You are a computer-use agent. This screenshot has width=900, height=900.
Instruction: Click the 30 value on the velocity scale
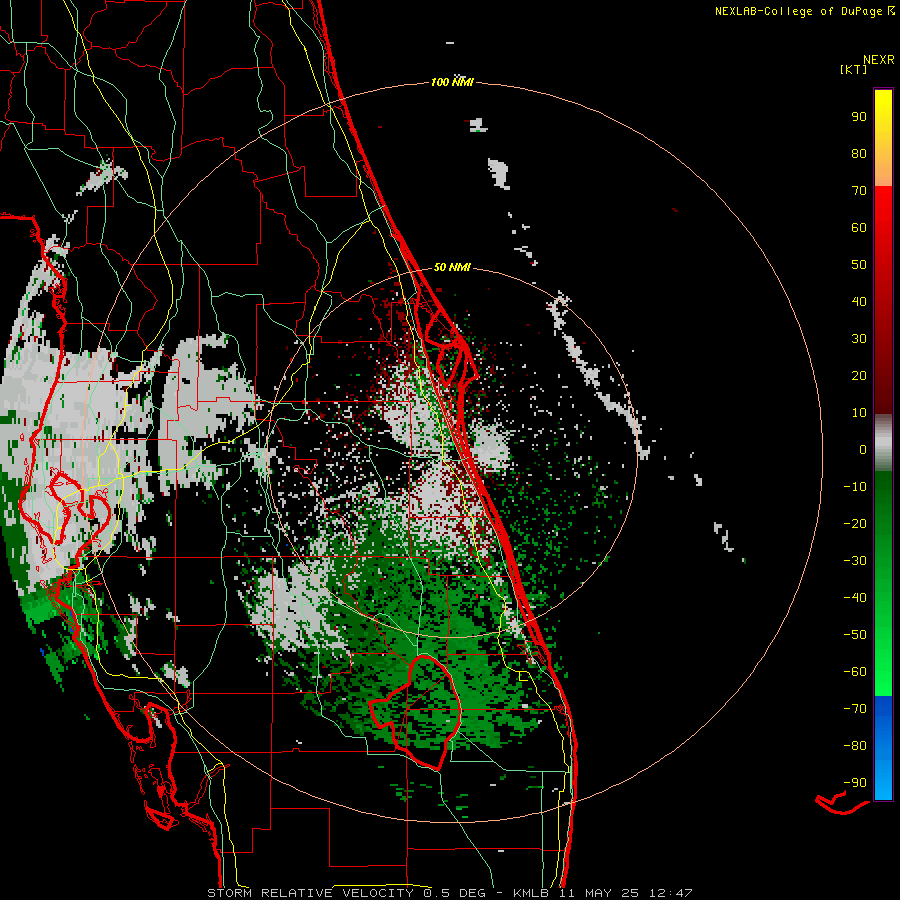tap(859, 339)
